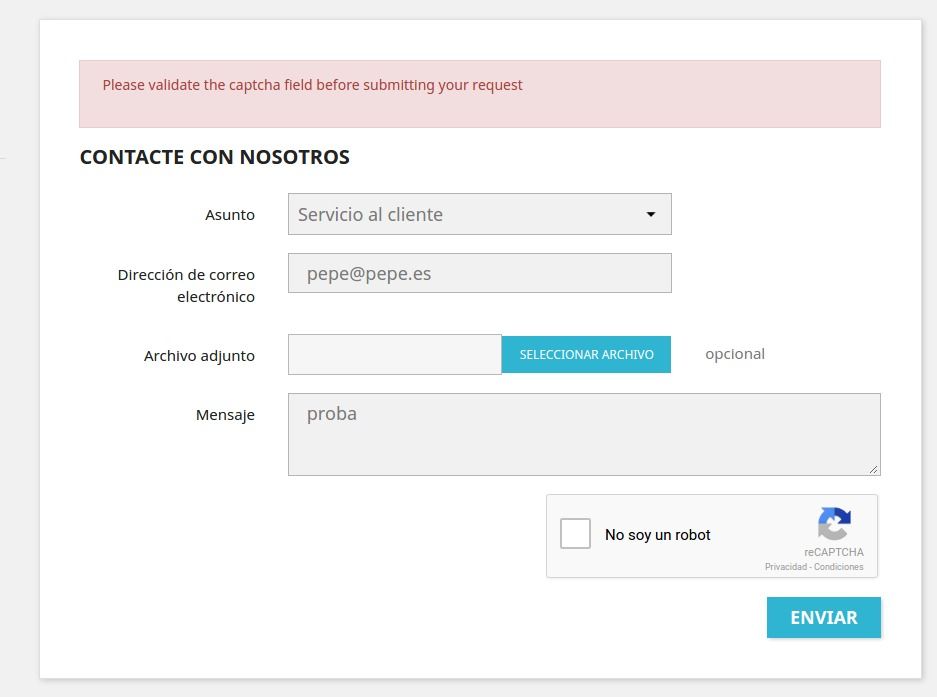Click the reCAPTCHA logo icon
Screen dimensions: 937x697
click(x=834, y=523)
